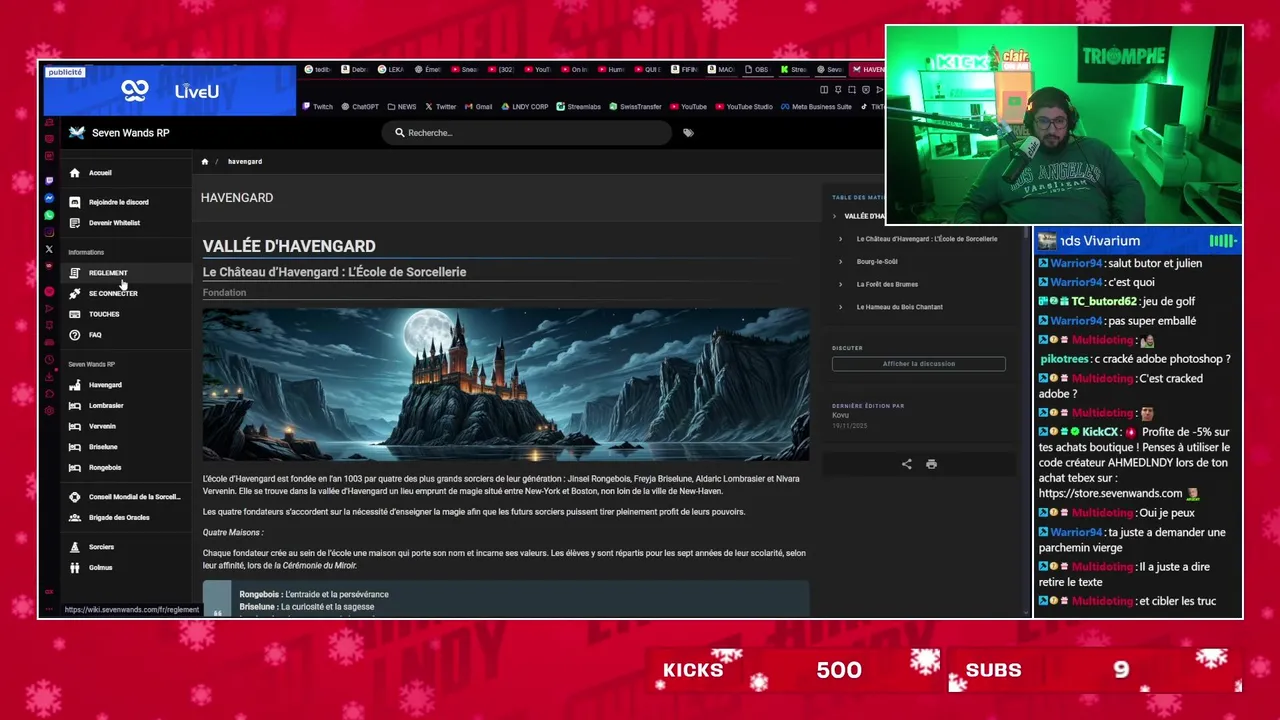
Task: Click the keyboard icon beside TOUCHES
Action: 74,314
